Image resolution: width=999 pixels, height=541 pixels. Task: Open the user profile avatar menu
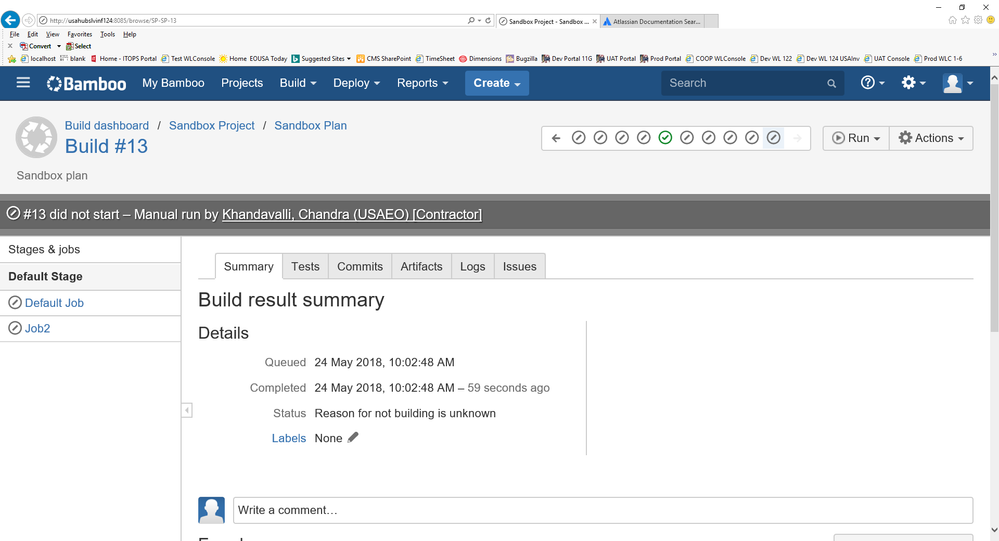click(958, 83)
